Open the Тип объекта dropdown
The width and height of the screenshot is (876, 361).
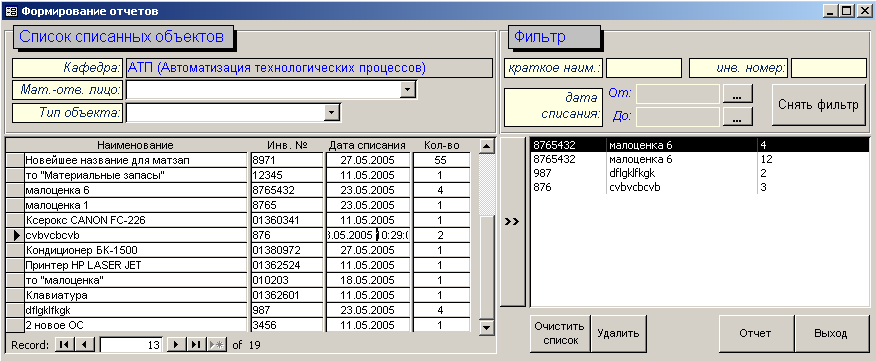point(332,112)
